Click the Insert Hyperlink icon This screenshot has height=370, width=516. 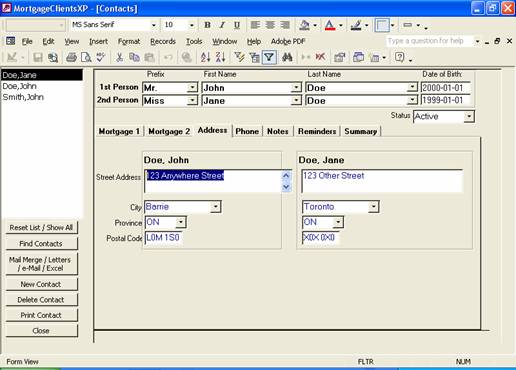(187, 57)
